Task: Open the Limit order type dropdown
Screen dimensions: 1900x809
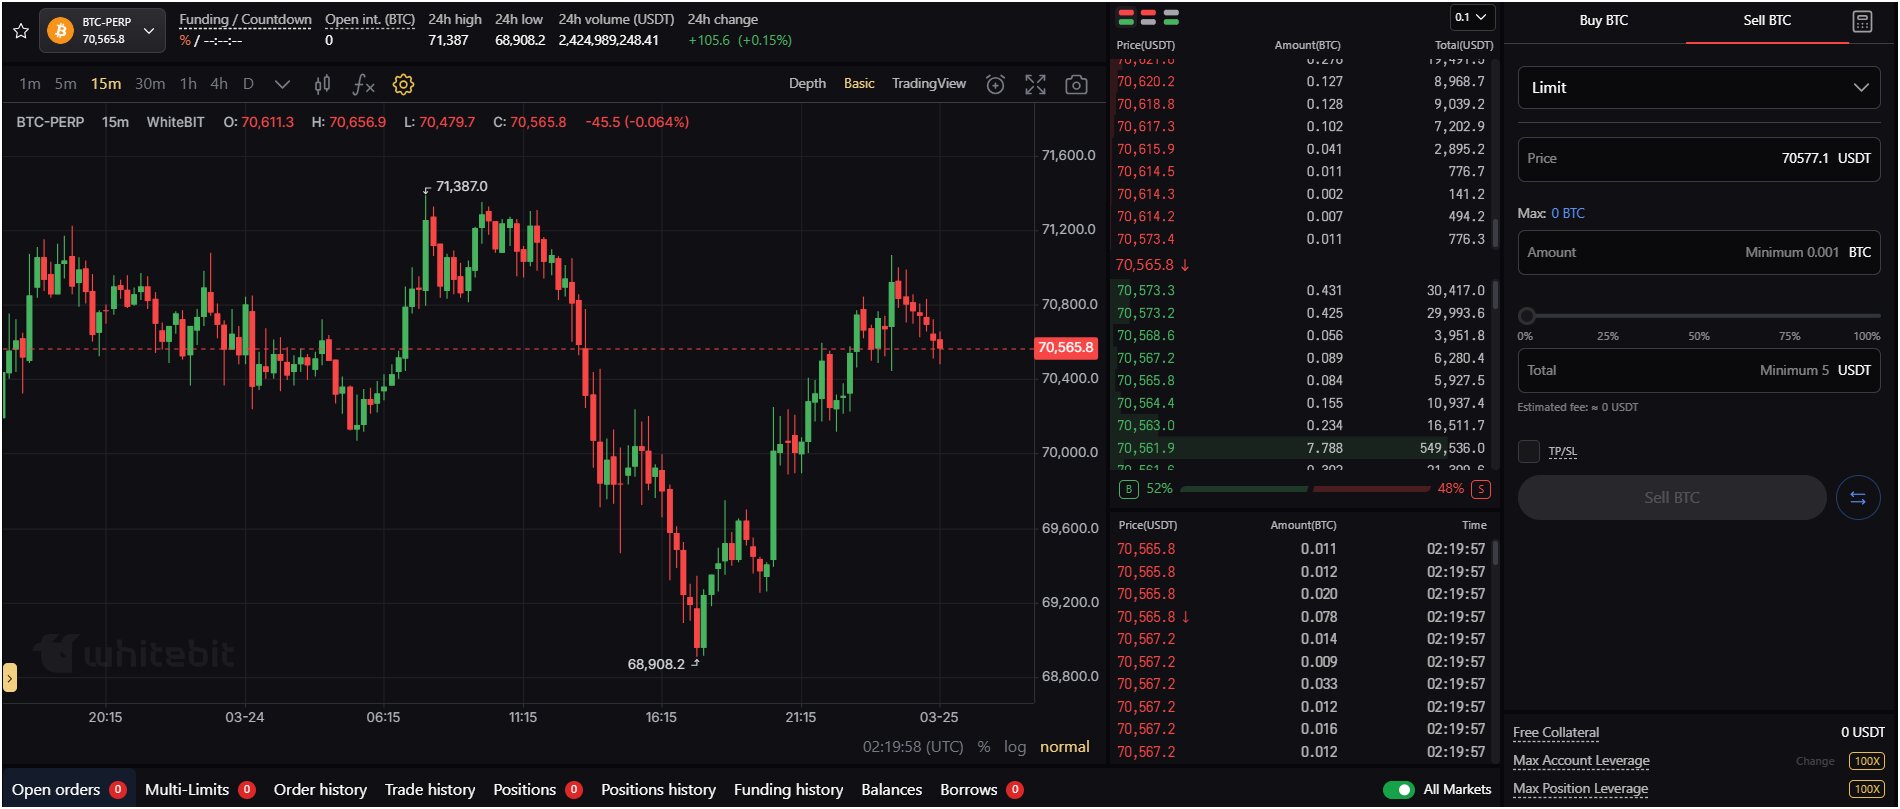Action: (x=1699, y=88)
